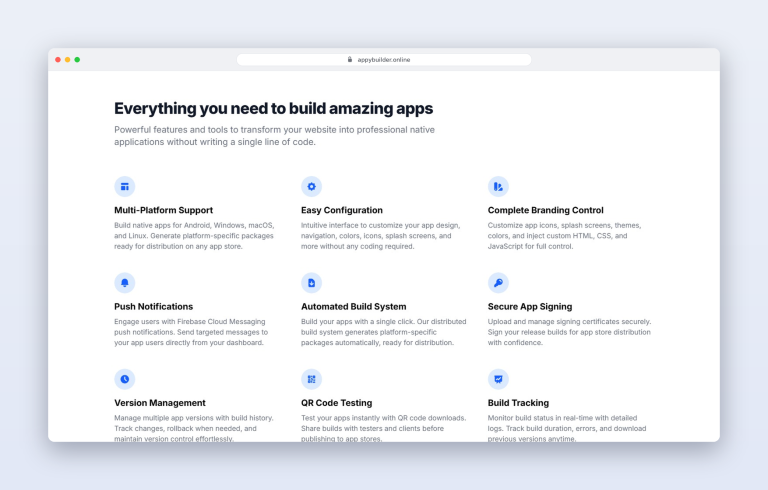Viewport: 768px width, 490px height.
Task: Click the Build Tracking monitor icon
Action: coord(498,379)
